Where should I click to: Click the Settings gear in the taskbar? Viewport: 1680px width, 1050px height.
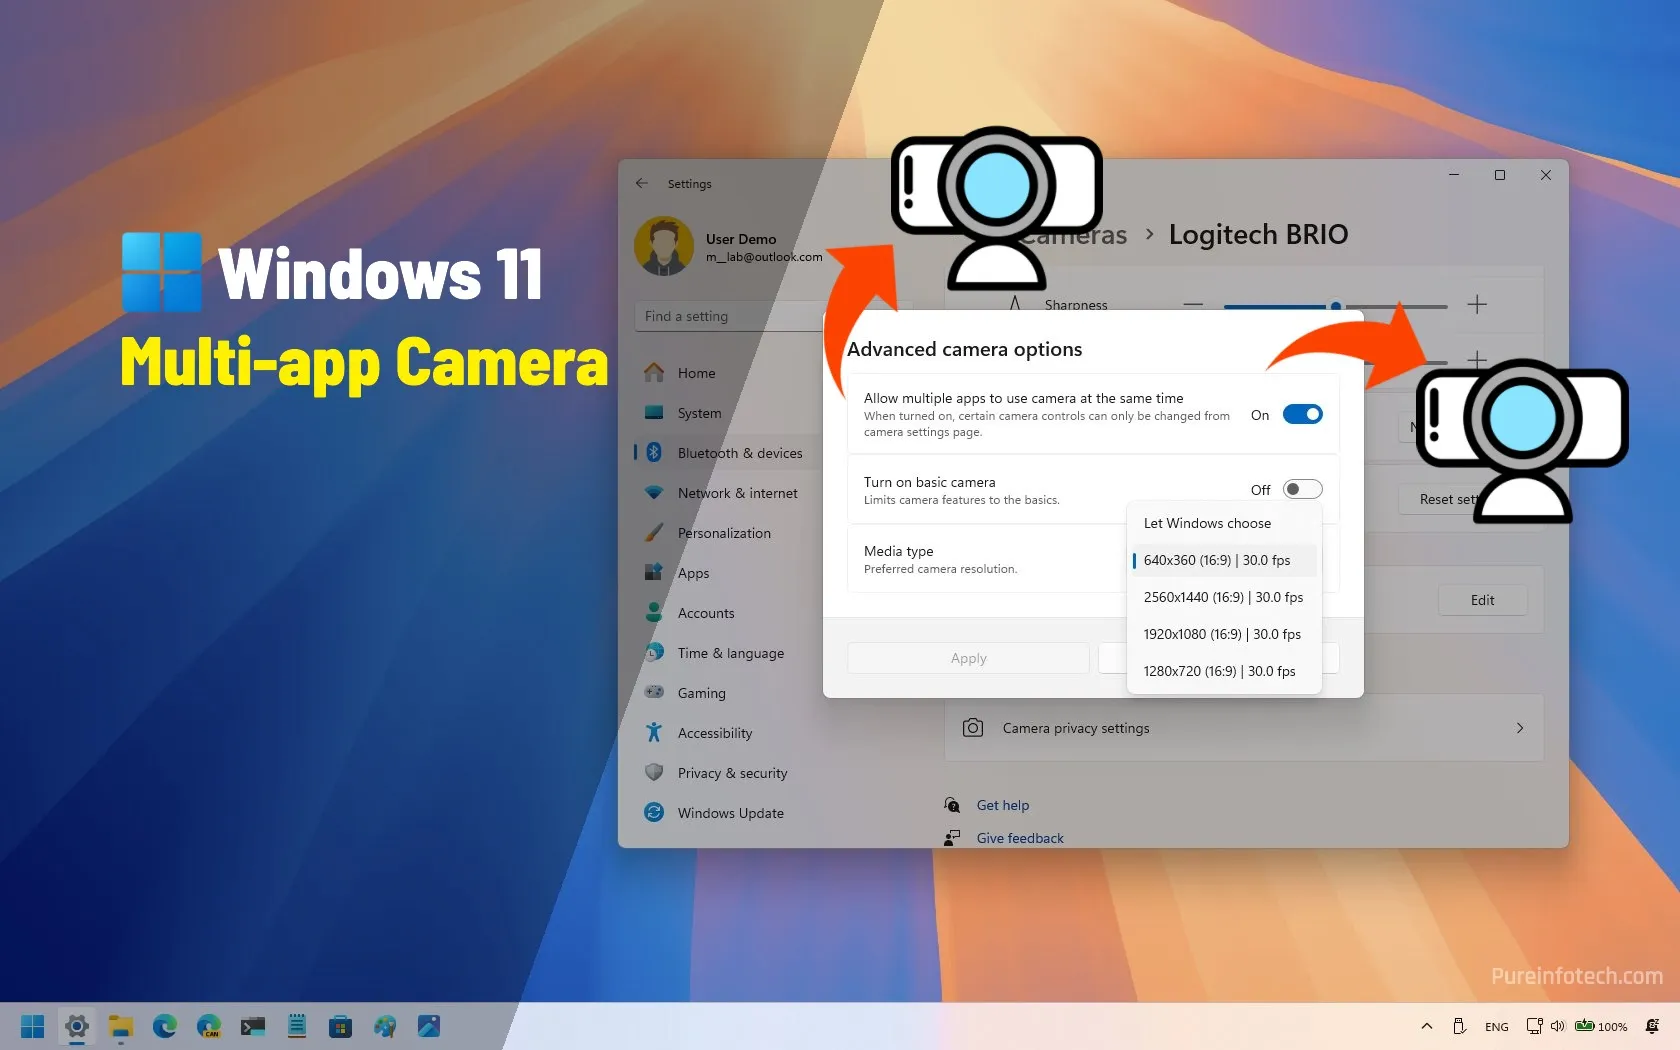coord(76,1026)
